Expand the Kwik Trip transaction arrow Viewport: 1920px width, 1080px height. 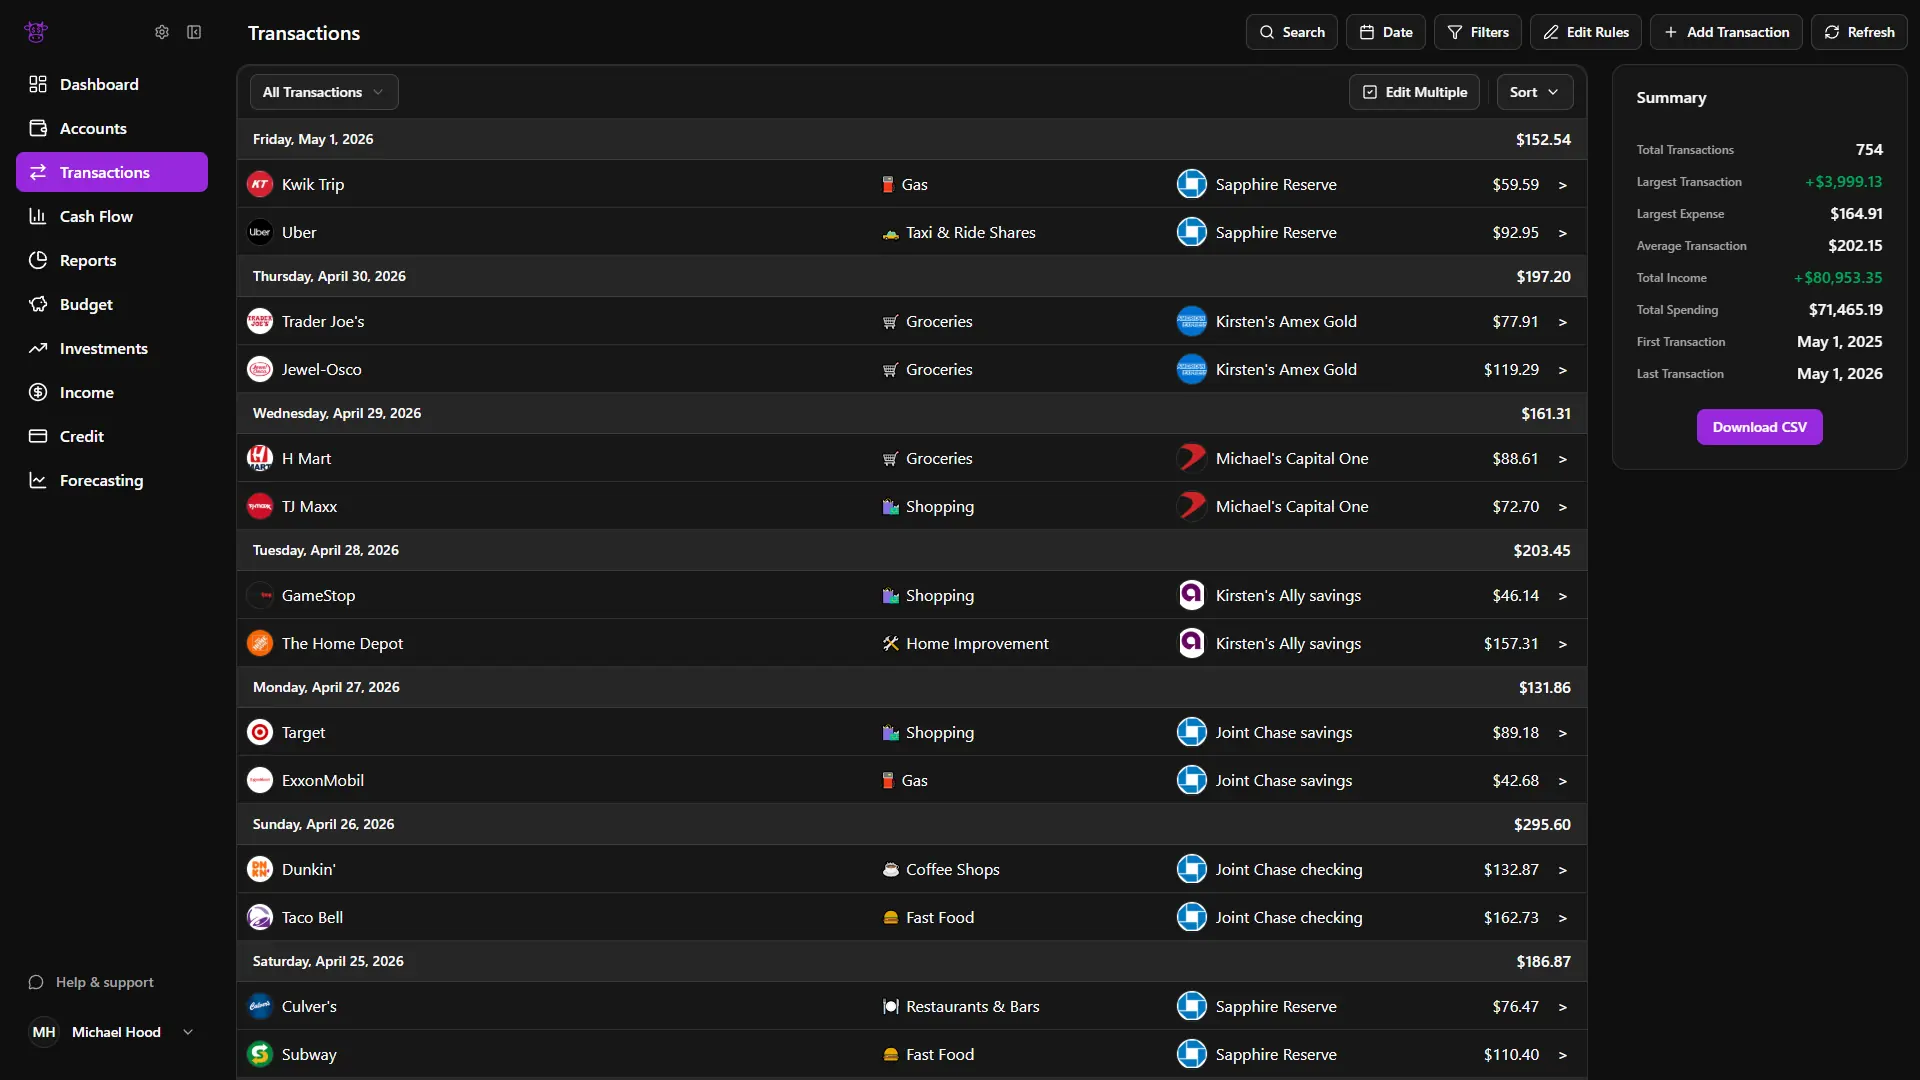click(1562, 185)
